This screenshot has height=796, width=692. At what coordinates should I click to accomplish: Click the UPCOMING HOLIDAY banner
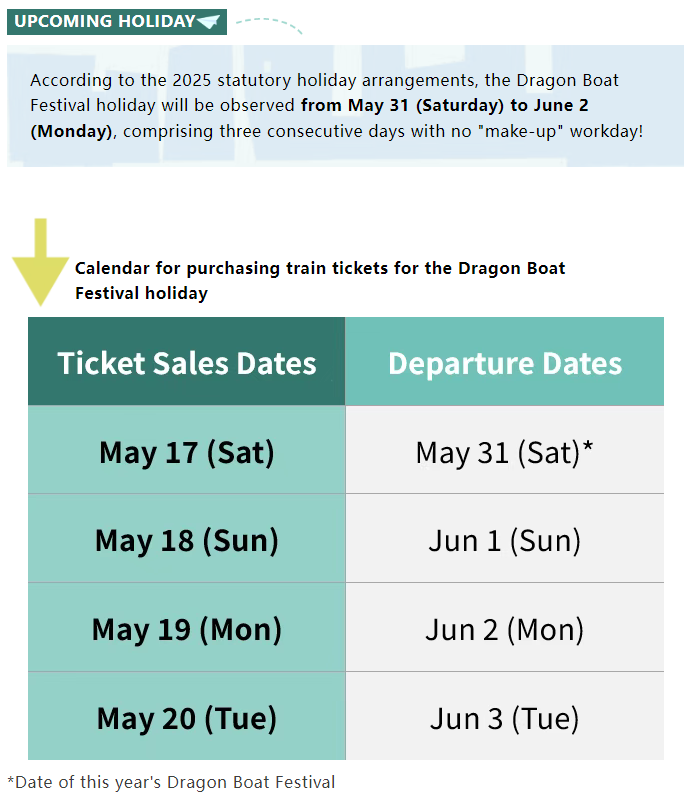pos(117,22)
